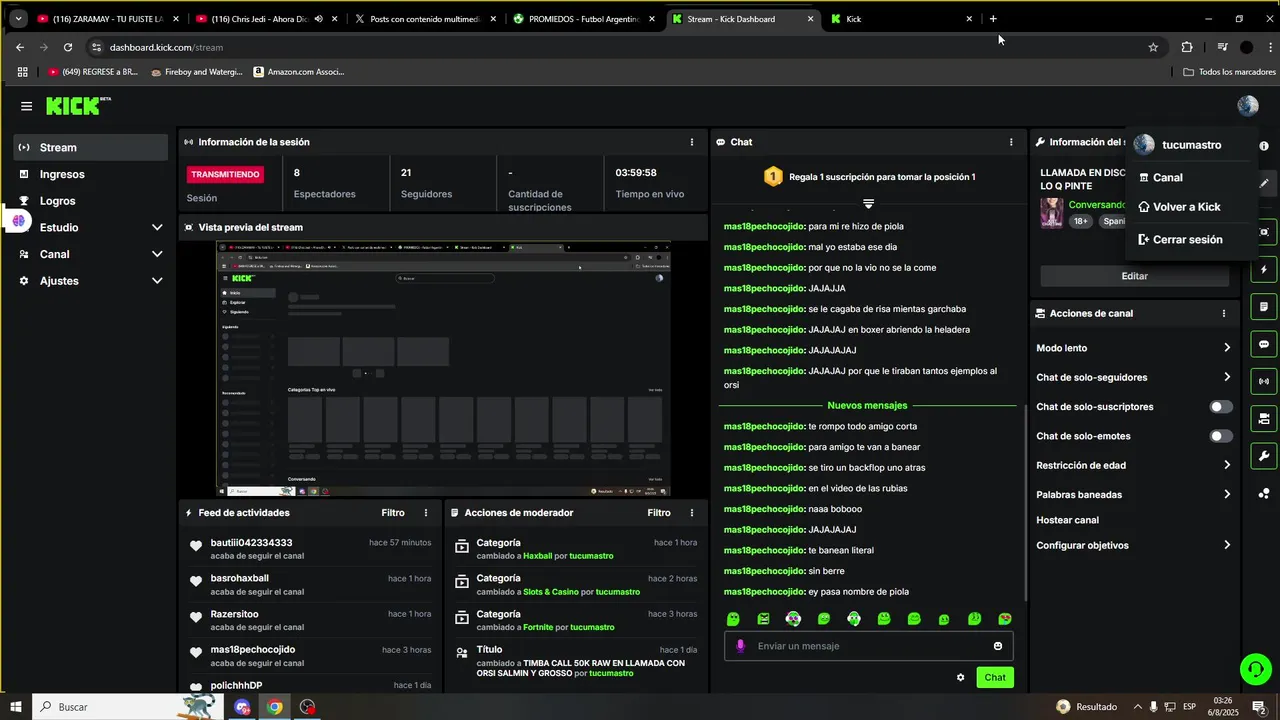The height and width of the screenshot is (720, 1280).
Task: Click the broadcast signal icon on right rail
Action: point(1264,381)
